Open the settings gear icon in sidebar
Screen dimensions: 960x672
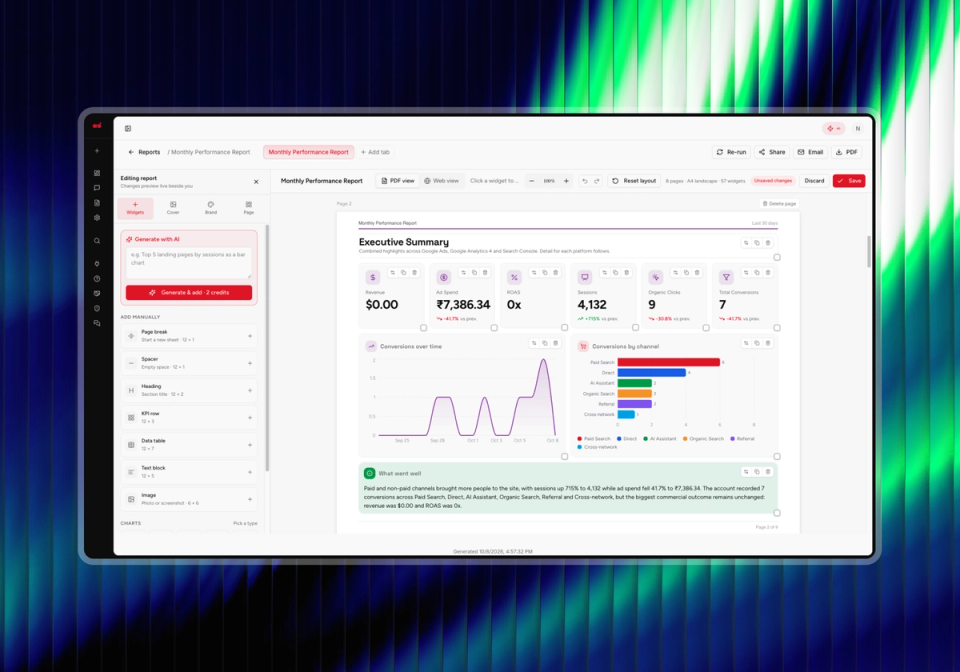coord(97,218)
